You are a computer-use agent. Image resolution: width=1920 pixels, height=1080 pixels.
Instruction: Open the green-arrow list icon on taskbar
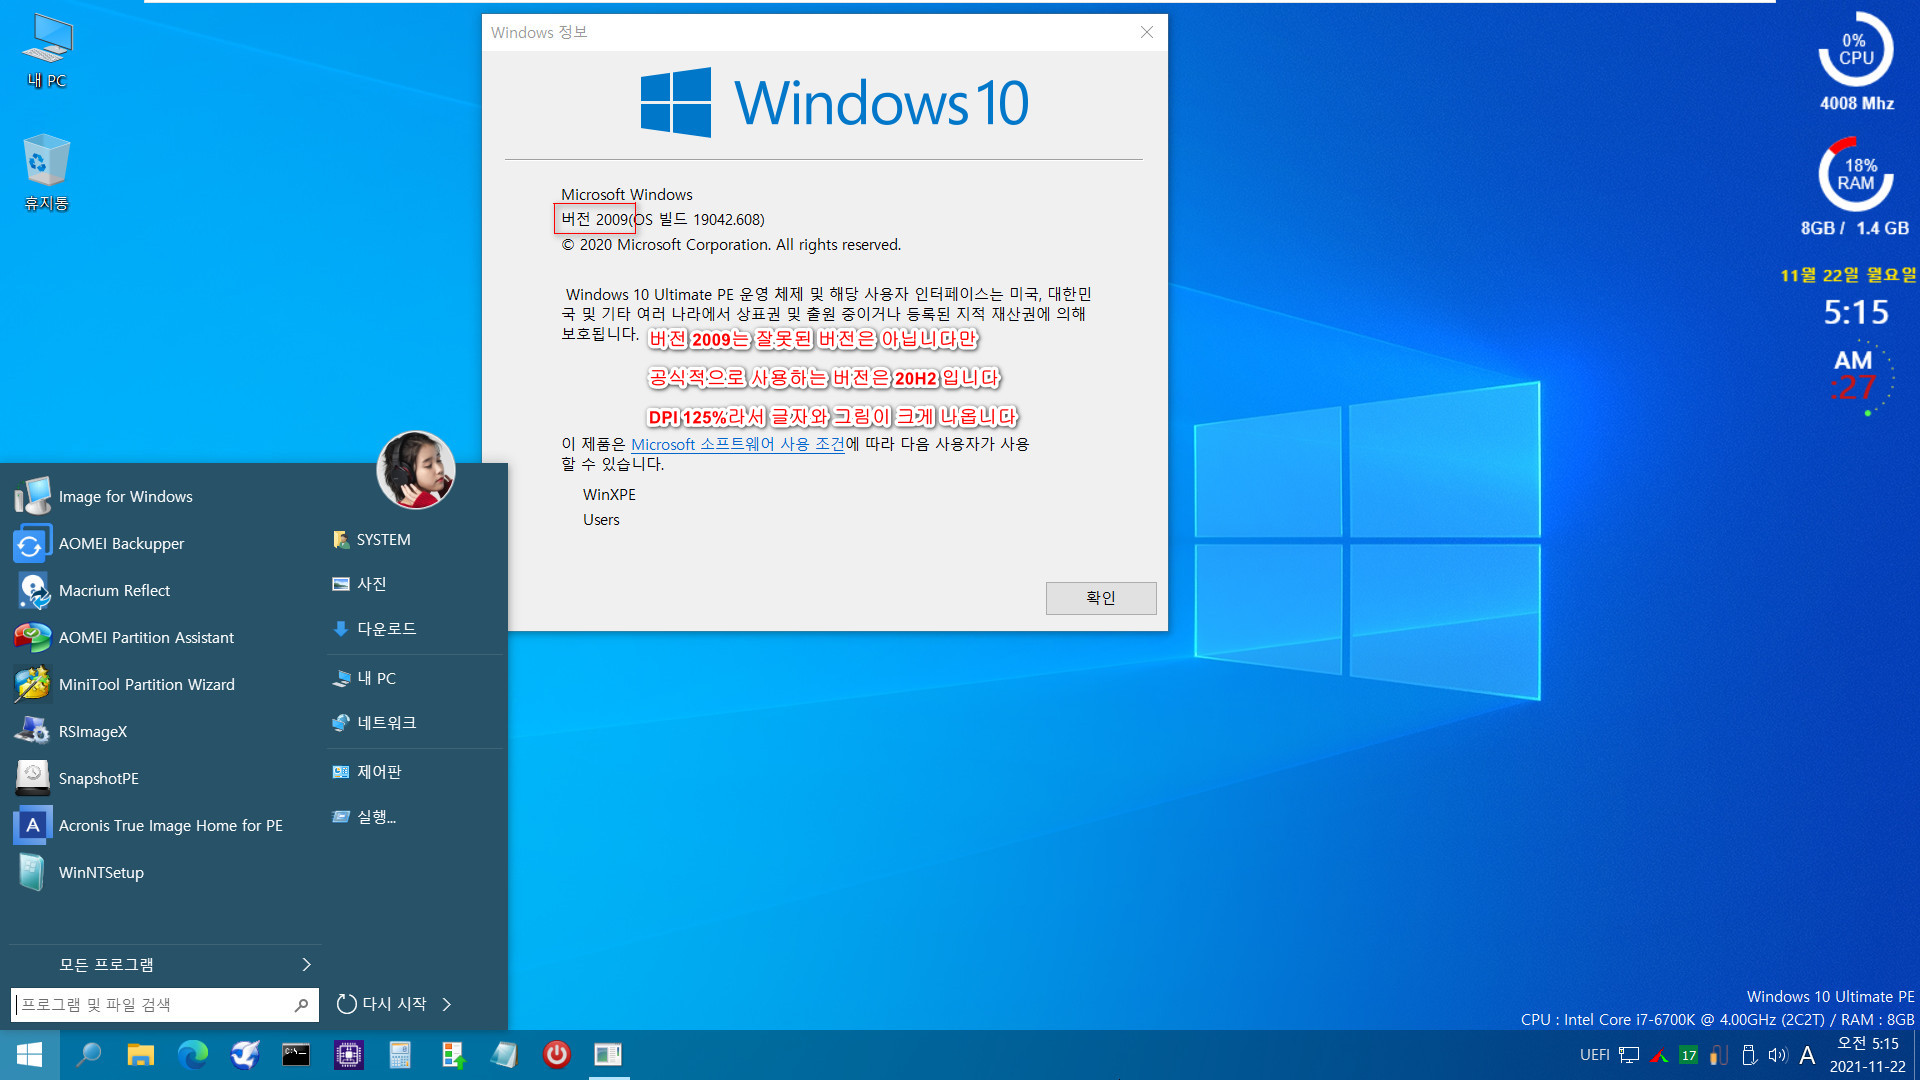click(452, 1055)
